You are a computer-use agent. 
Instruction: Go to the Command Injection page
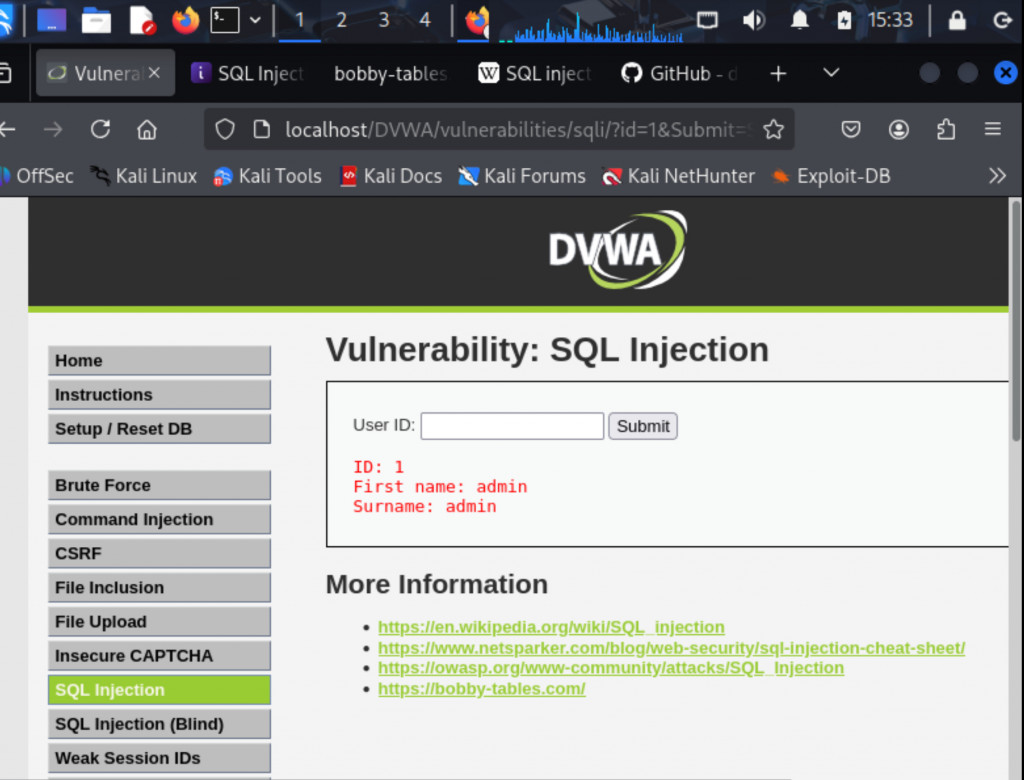pyautogui.click(x=159, y=519)
